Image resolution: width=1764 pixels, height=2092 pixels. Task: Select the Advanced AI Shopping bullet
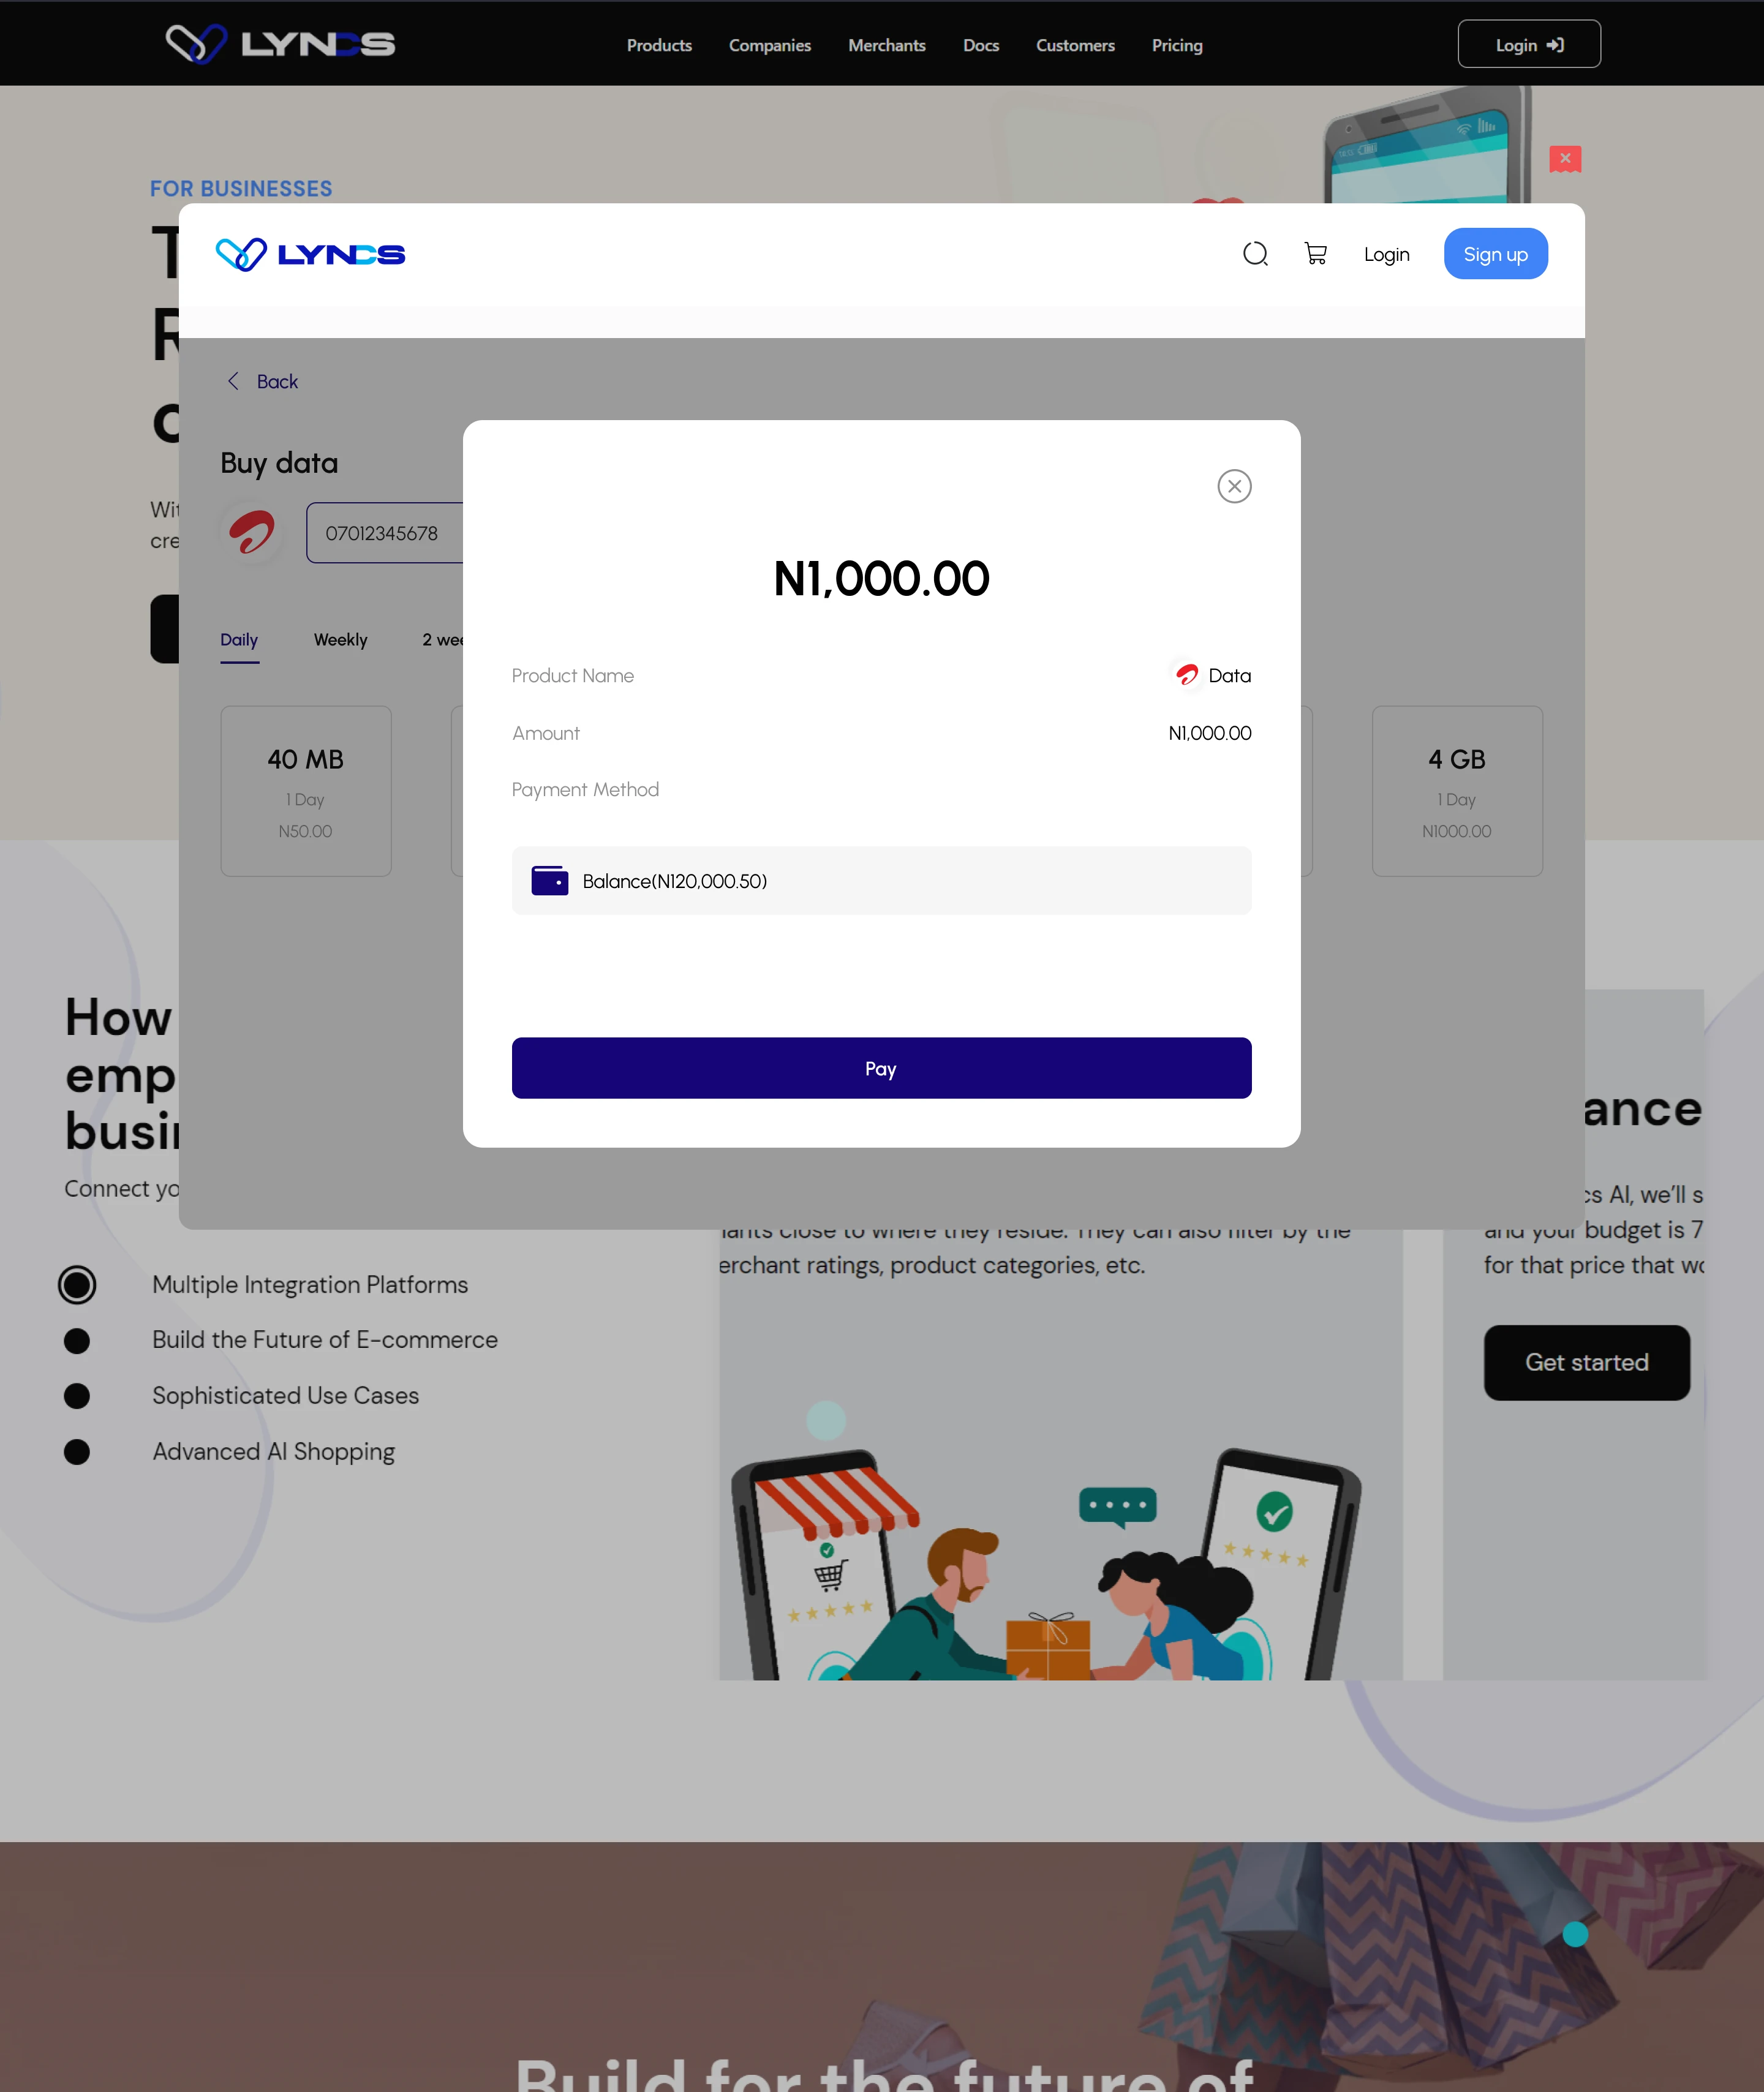(77, 1452)
